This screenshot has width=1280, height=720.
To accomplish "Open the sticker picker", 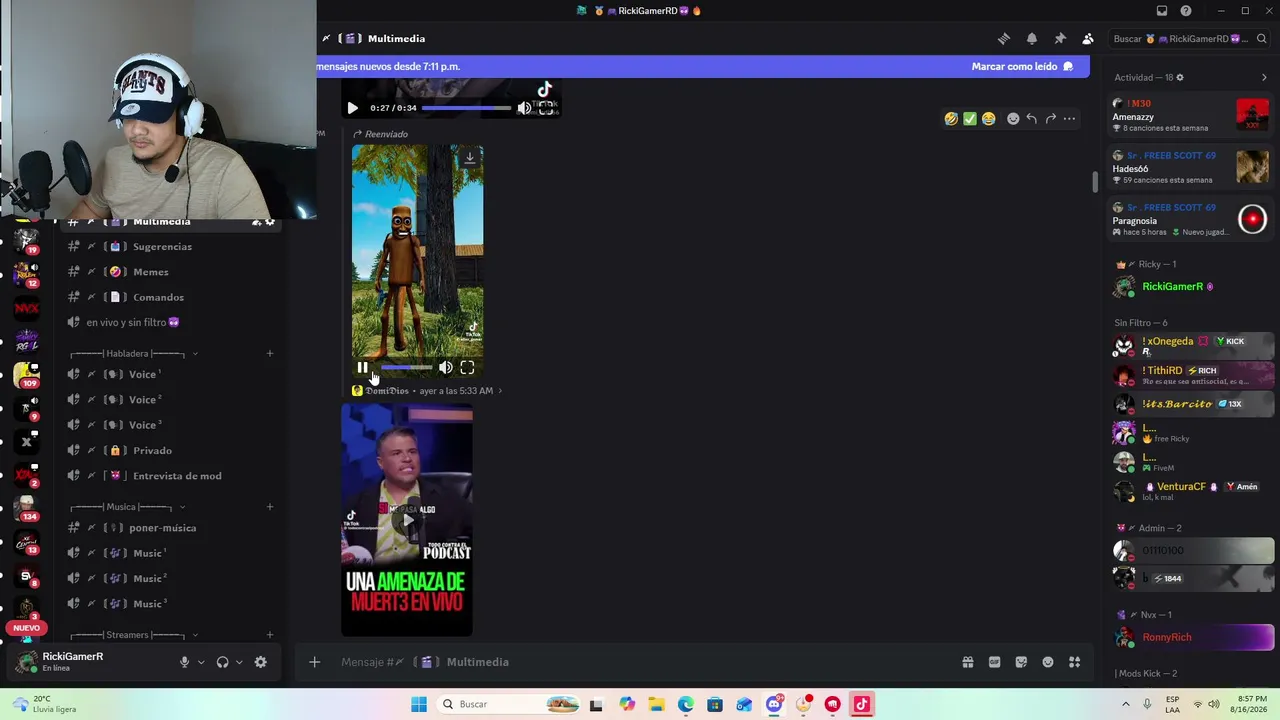I will (1021, 662).
